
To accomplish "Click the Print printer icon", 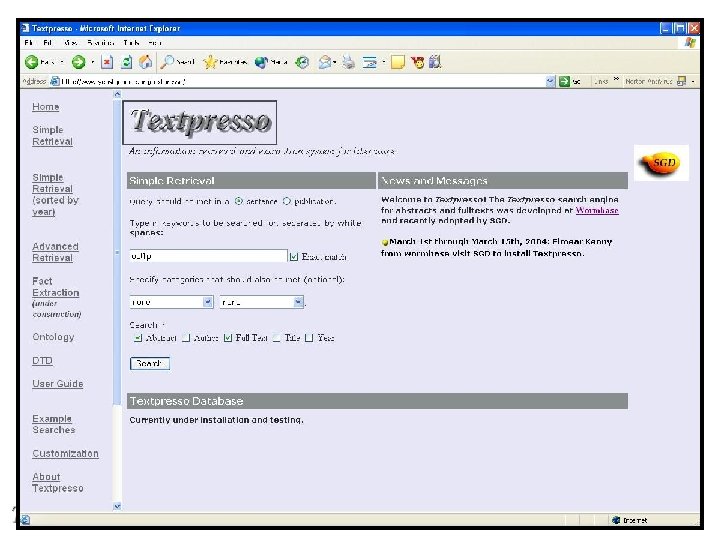I will coord(349,62).
